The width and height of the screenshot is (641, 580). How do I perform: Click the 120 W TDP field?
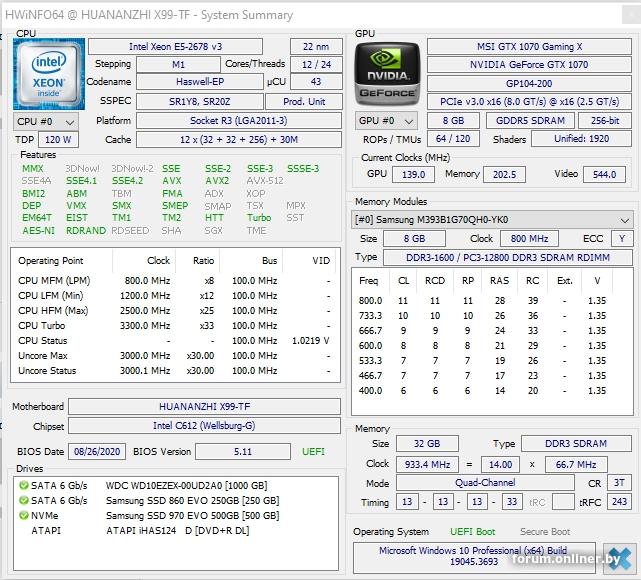(58, 139)
